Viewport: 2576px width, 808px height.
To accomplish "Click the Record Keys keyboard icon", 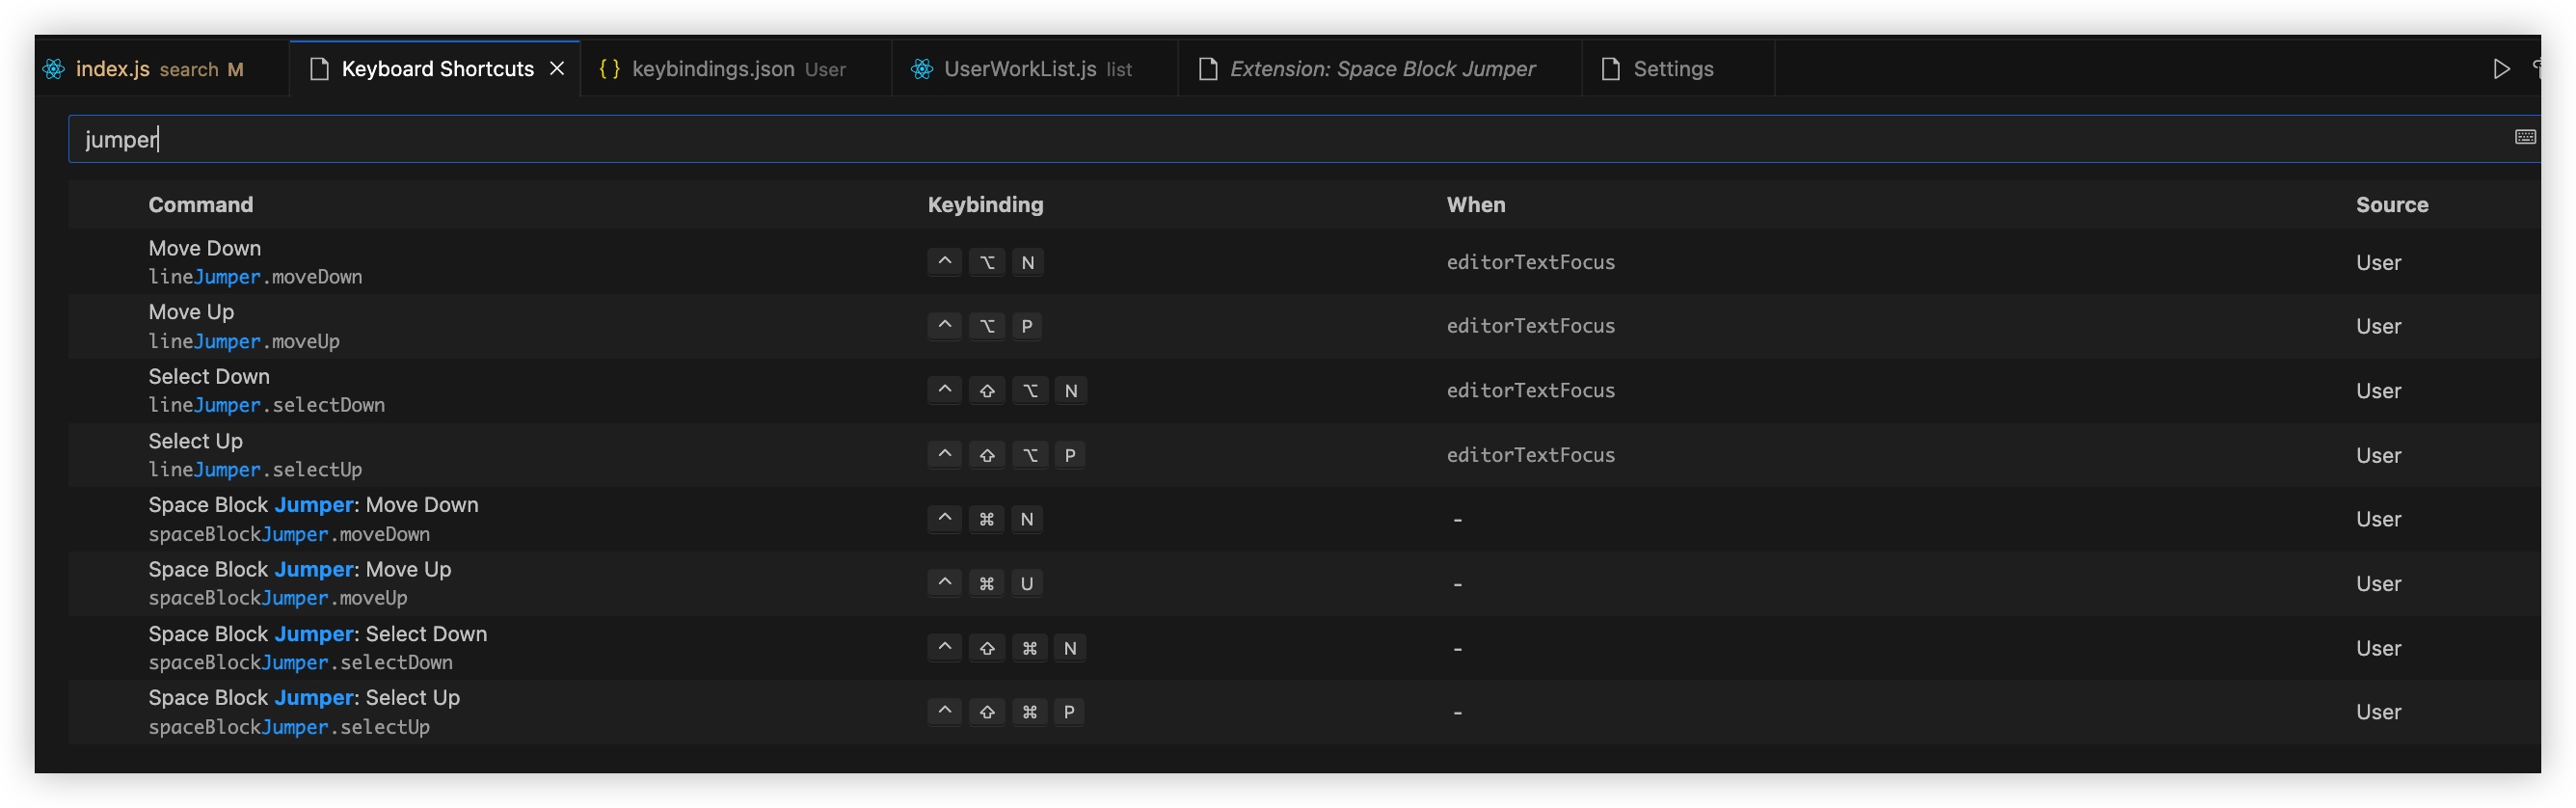I will click(x=2524, y=137).
